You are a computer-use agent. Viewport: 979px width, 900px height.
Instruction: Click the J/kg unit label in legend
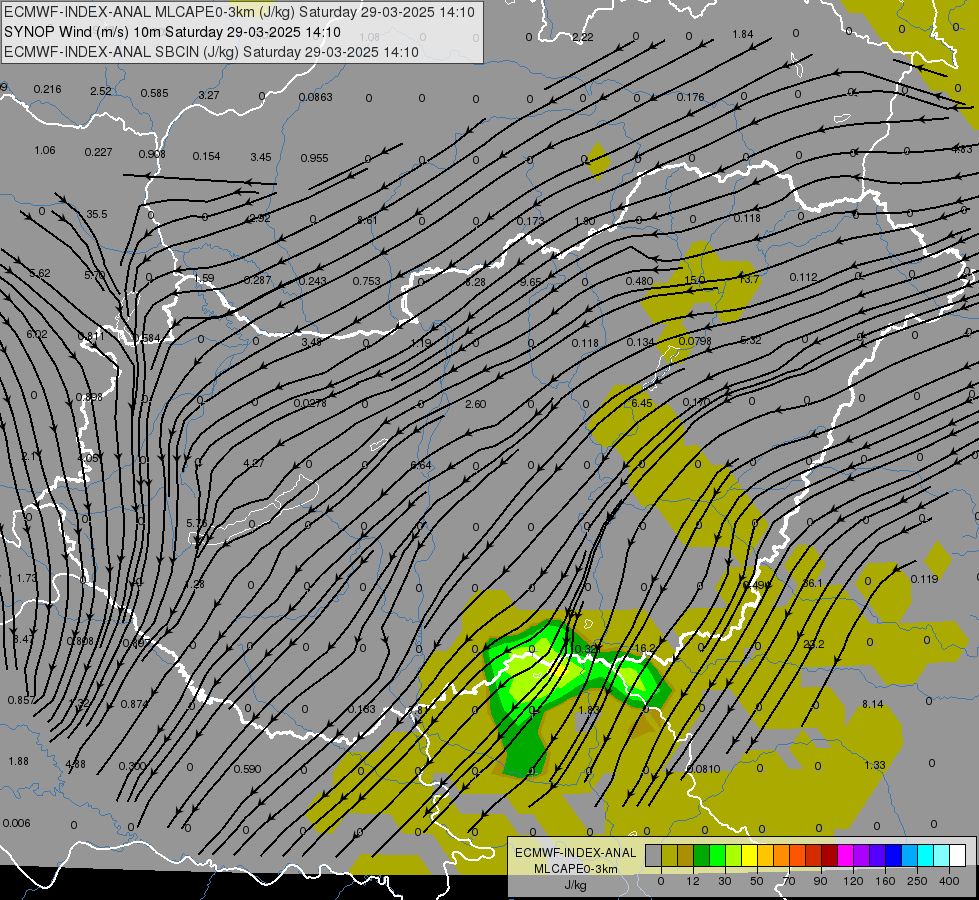point(575,885)
